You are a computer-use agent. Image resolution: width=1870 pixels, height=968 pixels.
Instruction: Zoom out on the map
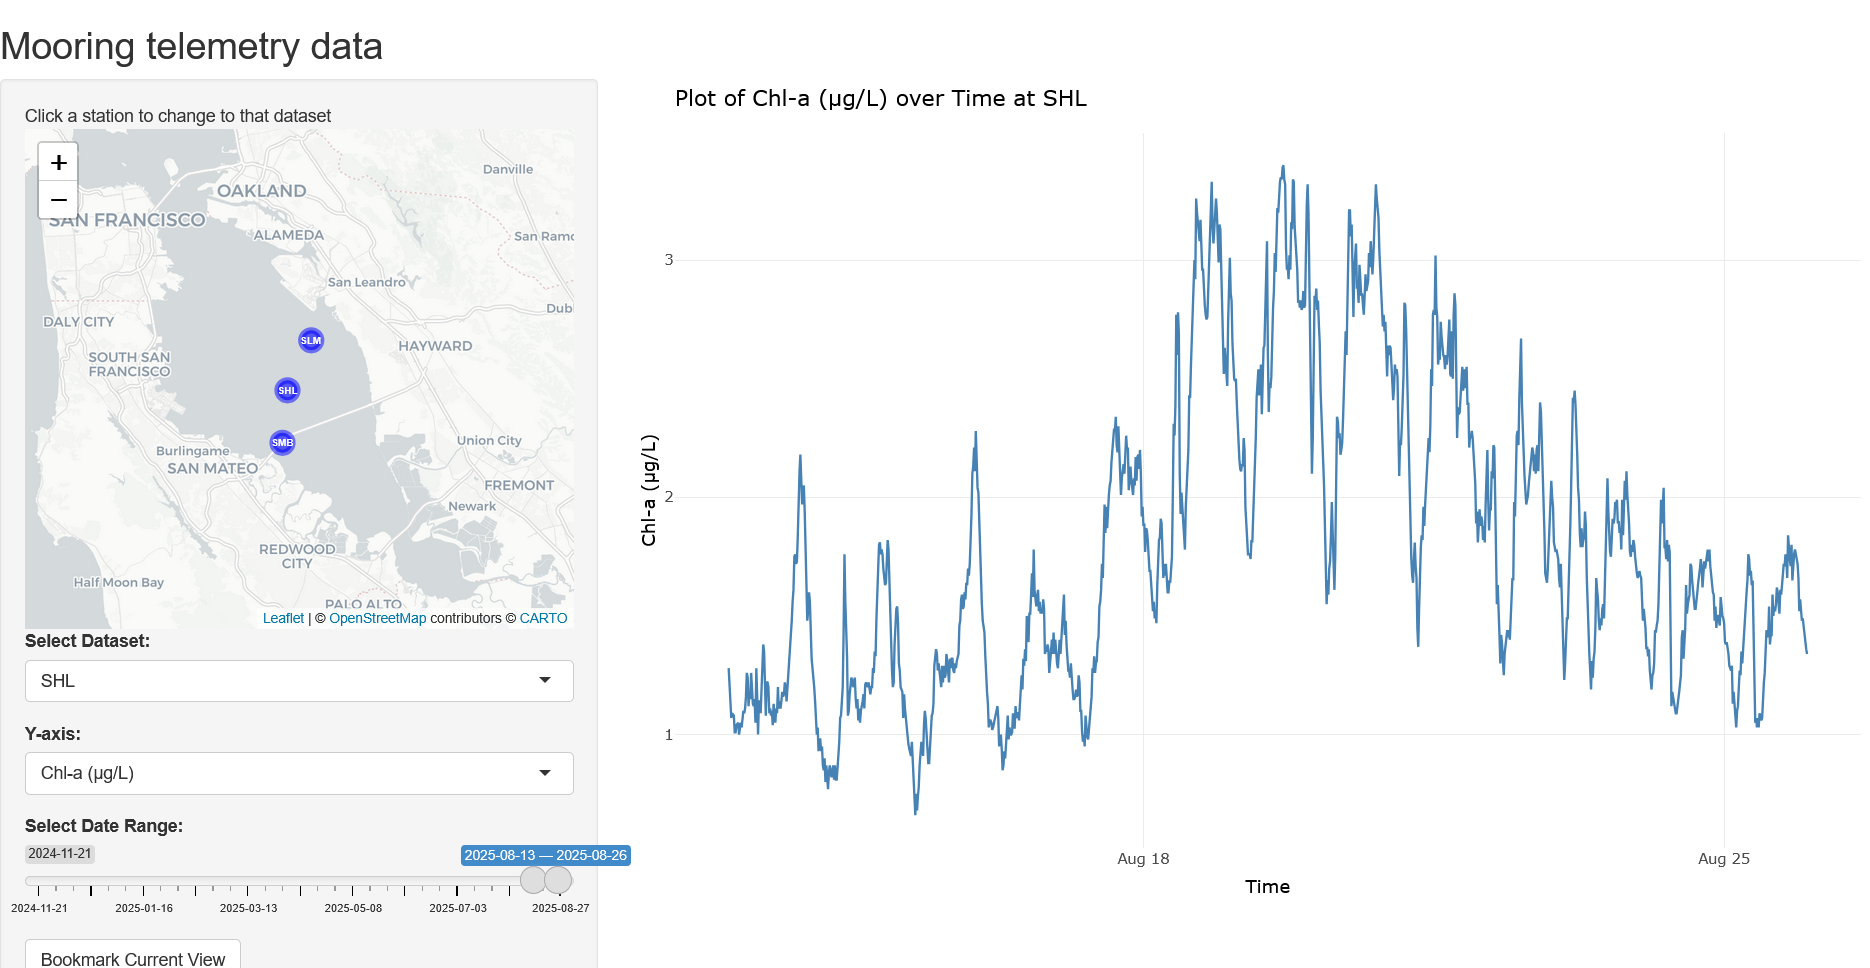(59, 200)
